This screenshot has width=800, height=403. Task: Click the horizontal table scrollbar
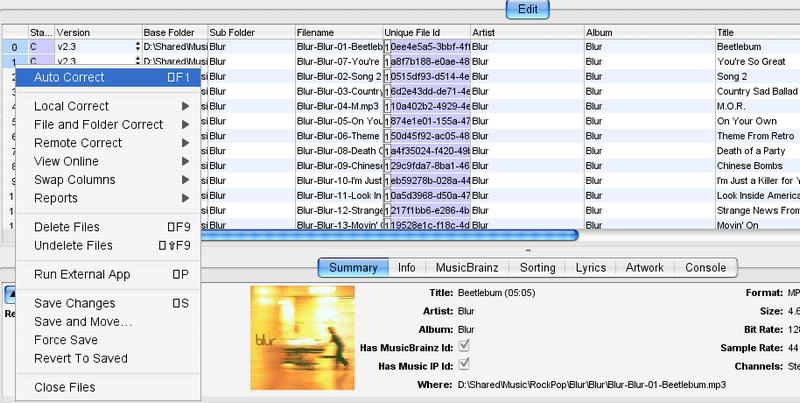[388, 235]
